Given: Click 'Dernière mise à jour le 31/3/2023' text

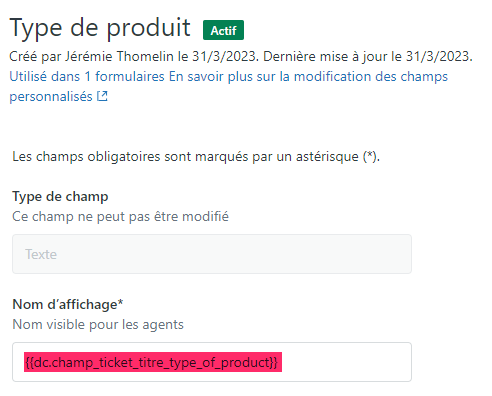Looking at the screenshot, I should tap(368, 56).
